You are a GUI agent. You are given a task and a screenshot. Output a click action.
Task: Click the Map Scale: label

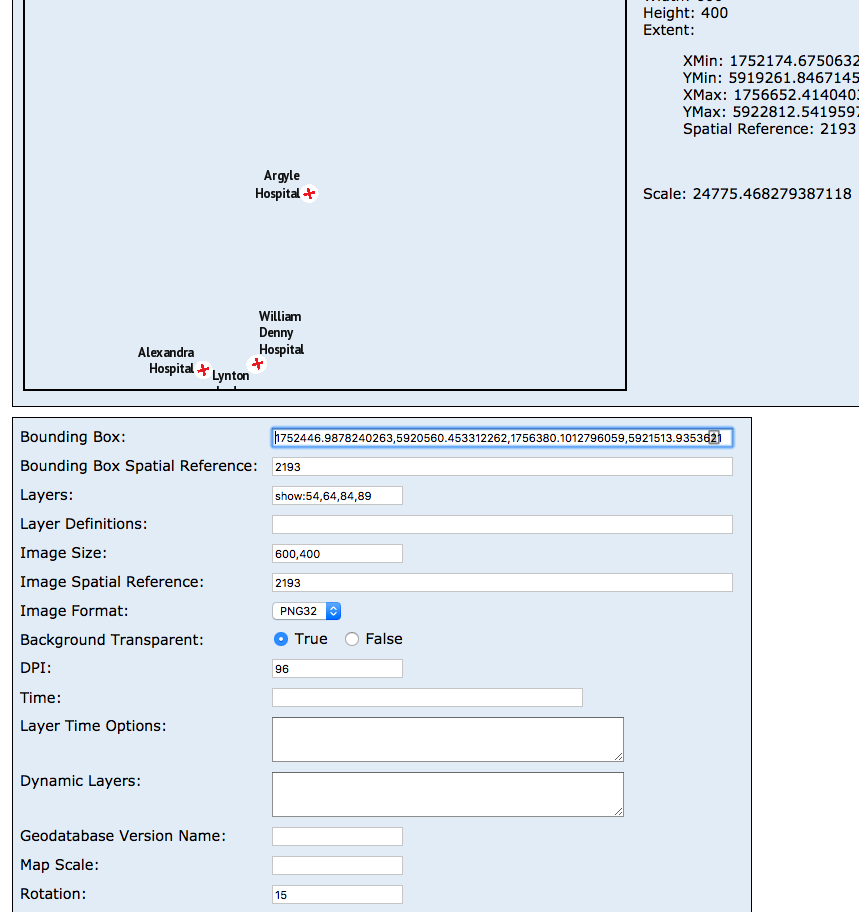click(x=59, y=865)
